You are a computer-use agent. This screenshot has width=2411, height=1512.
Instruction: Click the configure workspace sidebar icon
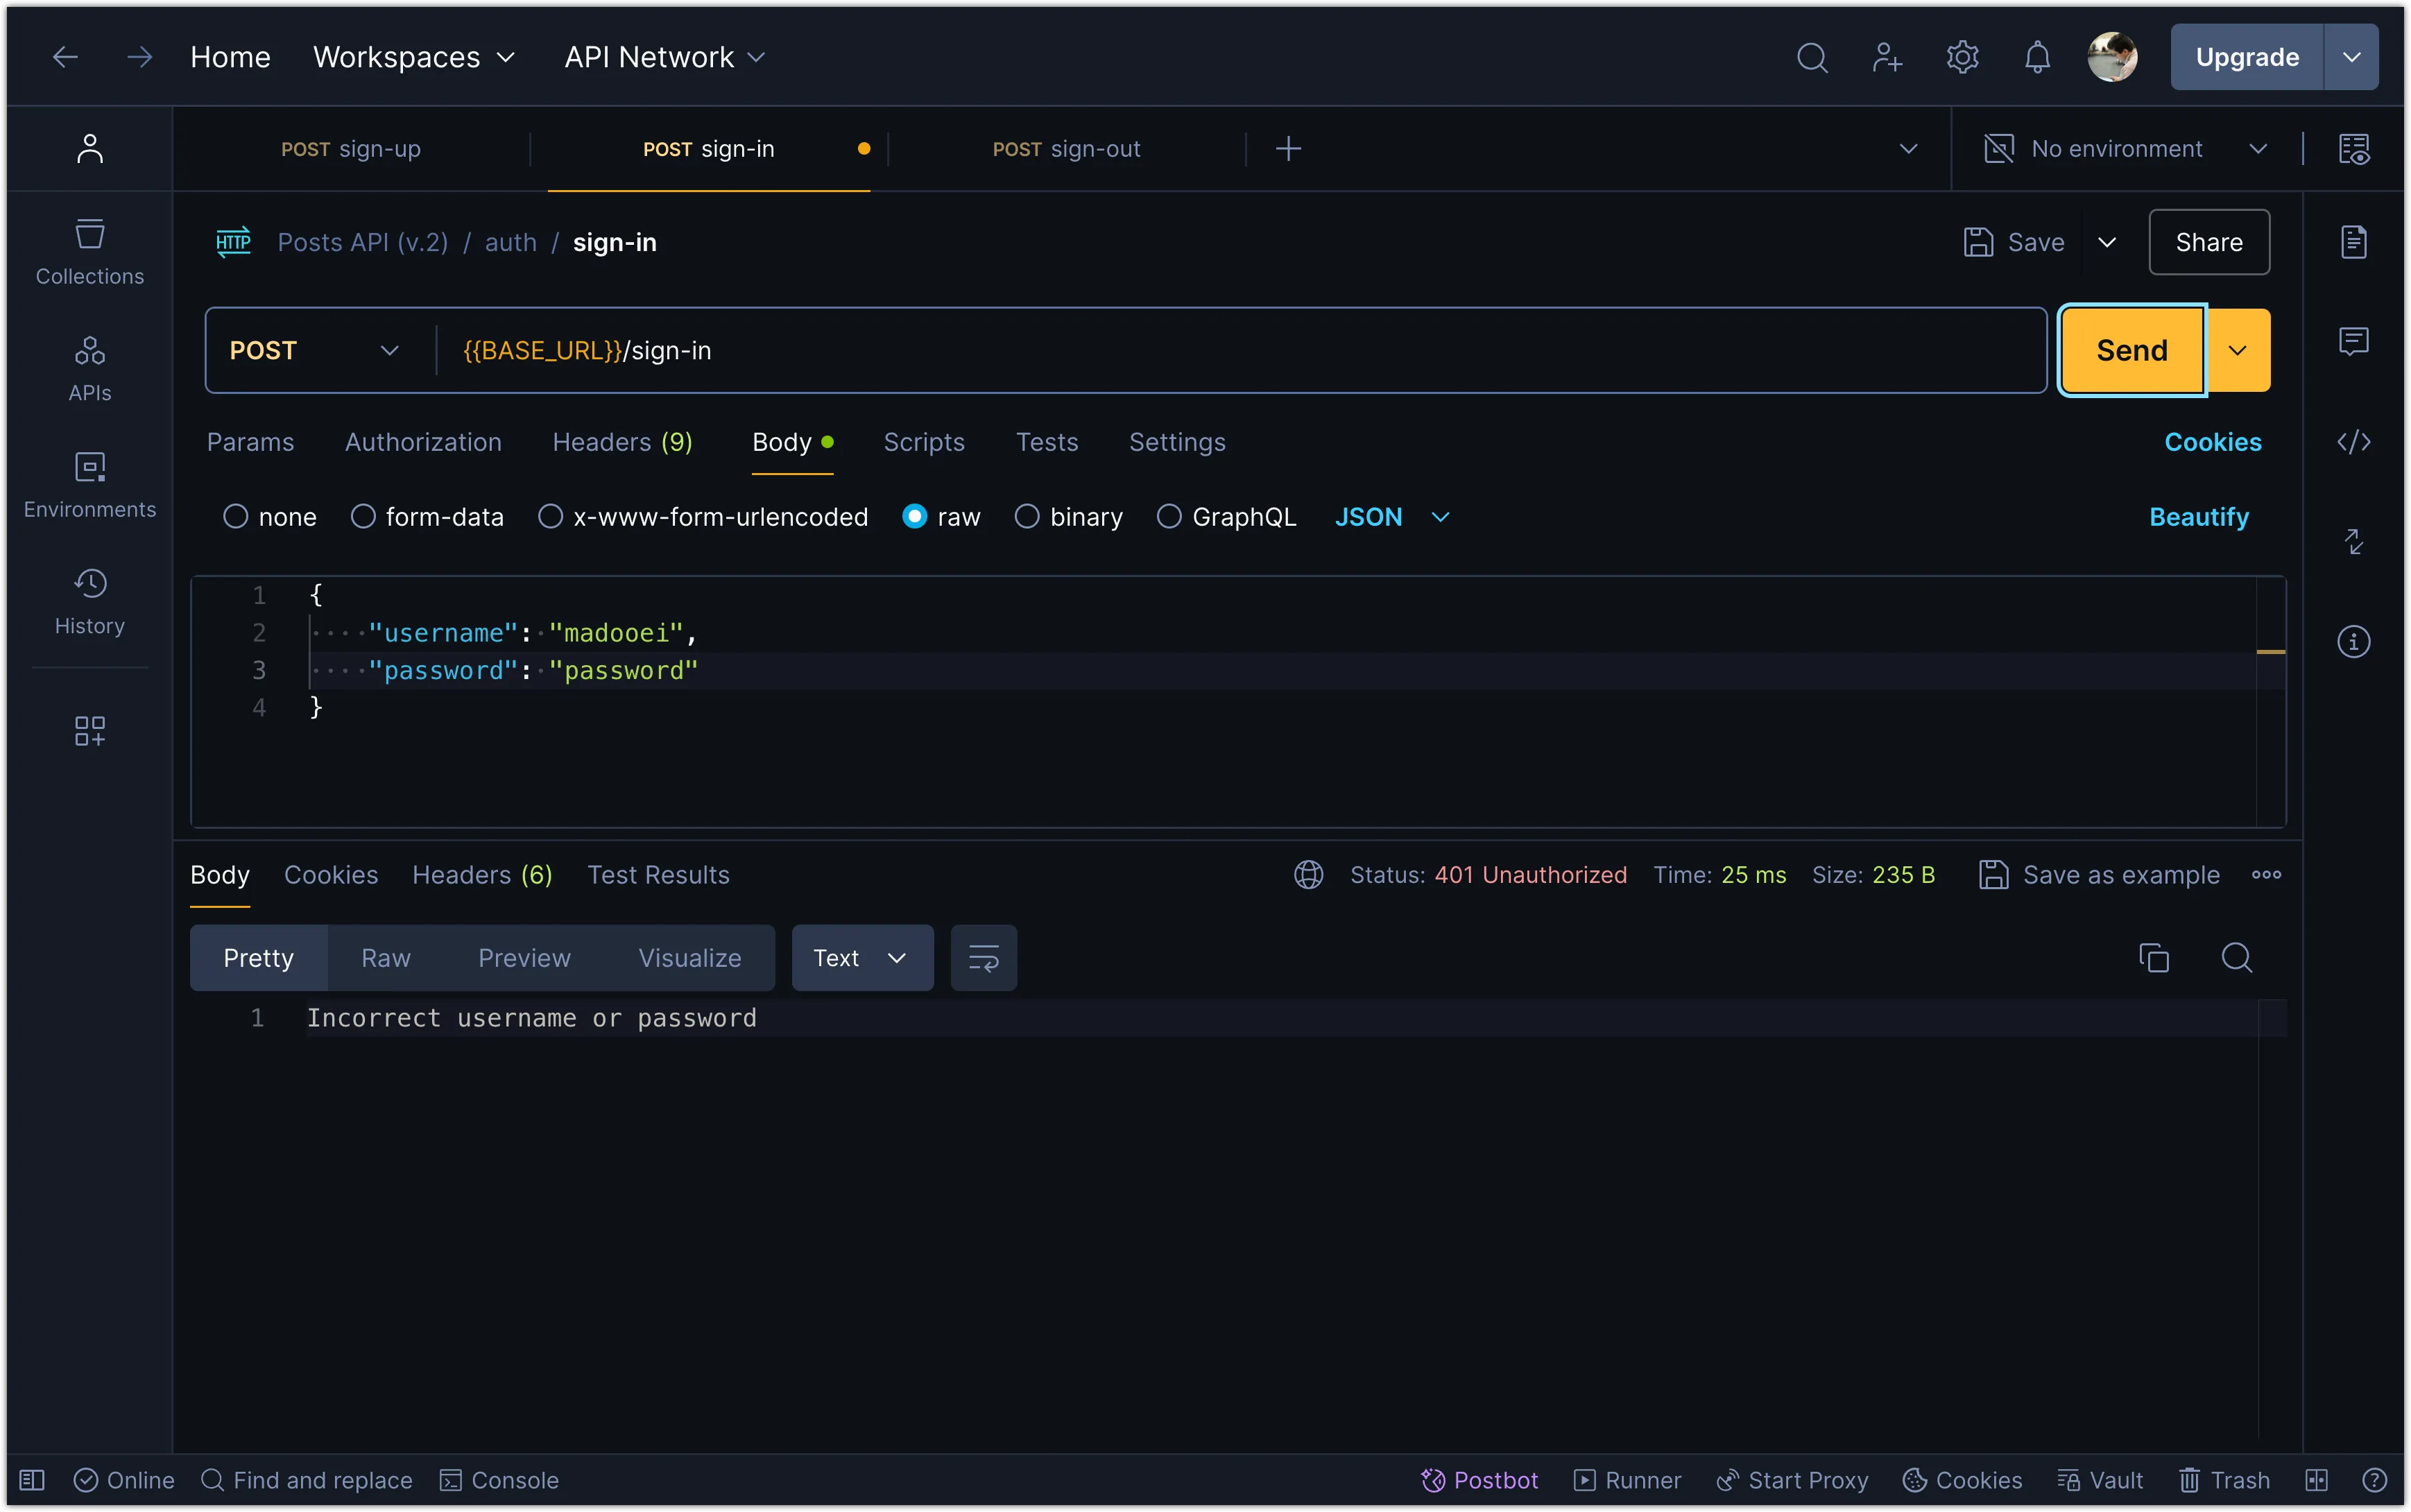pyautogui.click(x=90, y=731)
